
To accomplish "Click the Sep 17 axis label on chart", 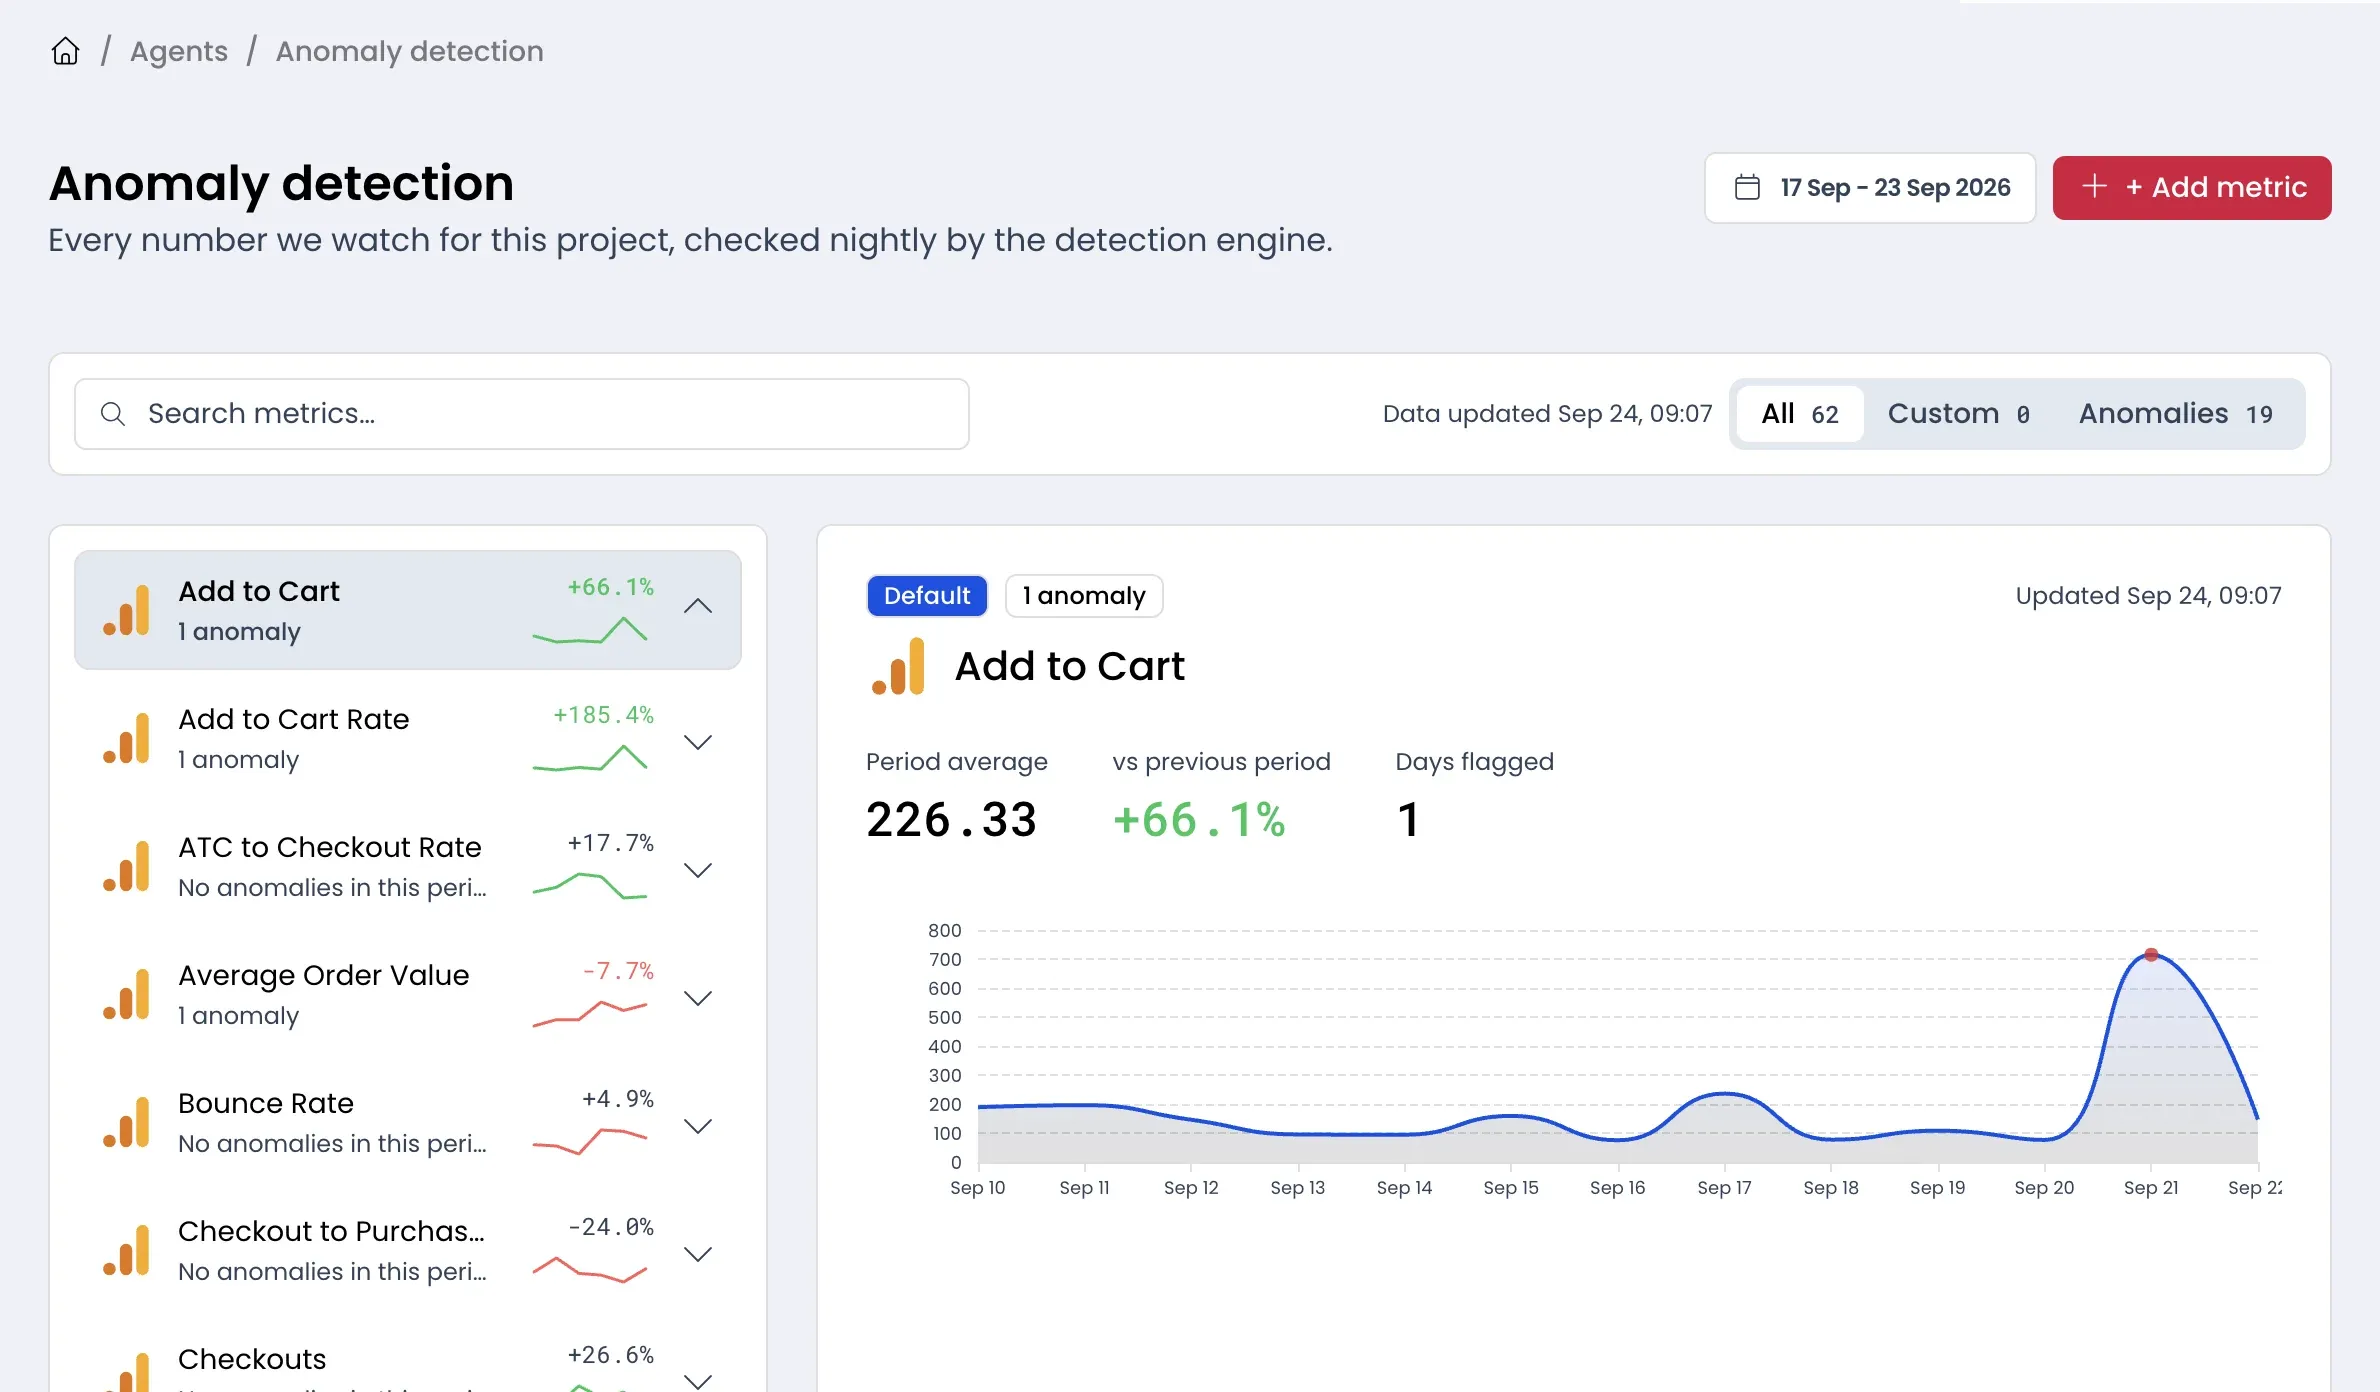I will [1724, 1188].
